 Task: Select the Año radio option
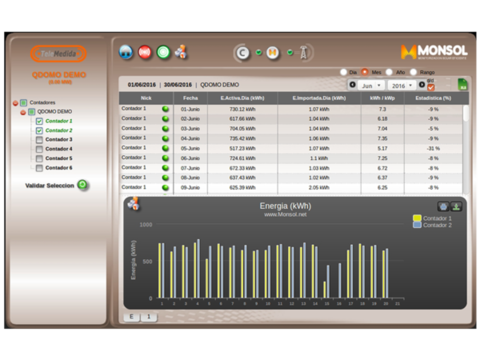389,72
